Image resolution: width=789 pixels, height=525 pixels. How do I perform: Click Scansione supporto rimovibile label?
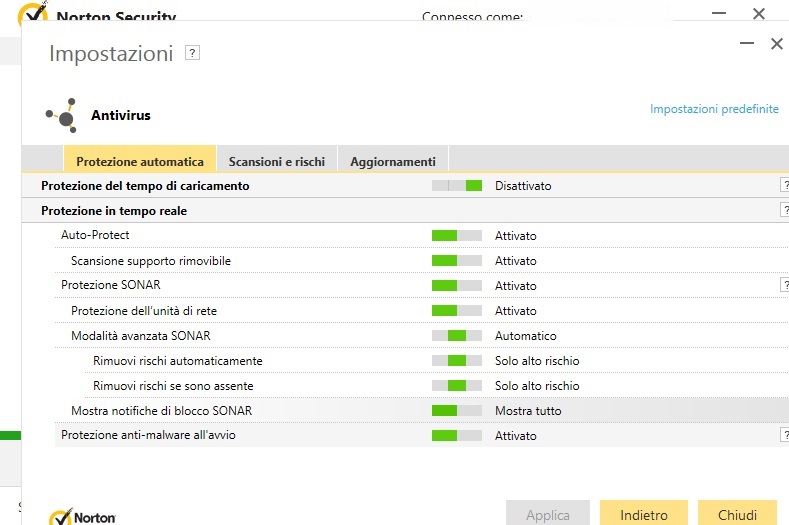tap(151, 261)
